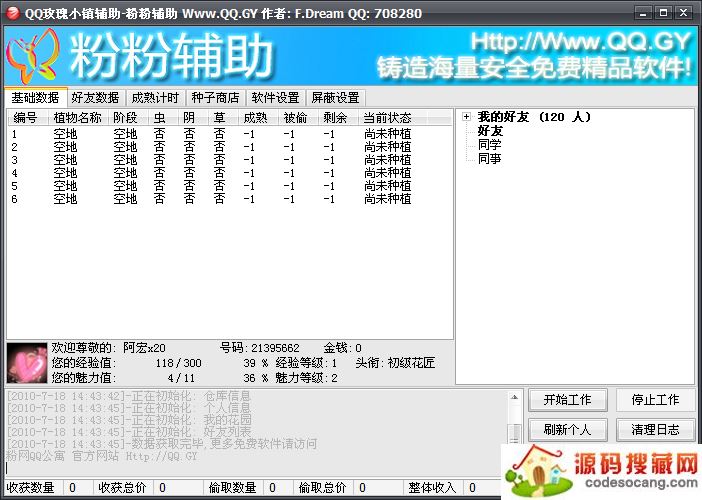The height and width of the screenshot is (500, 702).
Task: Click 空地 plant name in row 3
Action: coord(65,160)
